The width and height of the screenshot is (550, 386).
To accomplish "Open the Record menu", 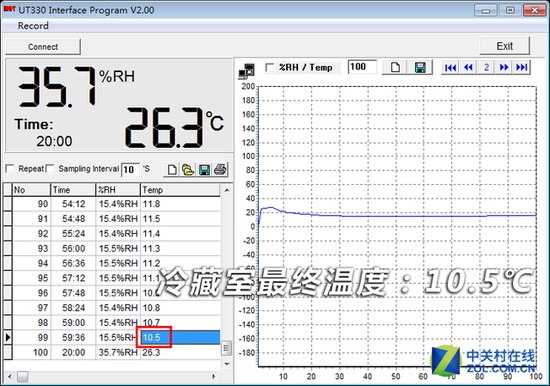I will click(x=33, y=26).
